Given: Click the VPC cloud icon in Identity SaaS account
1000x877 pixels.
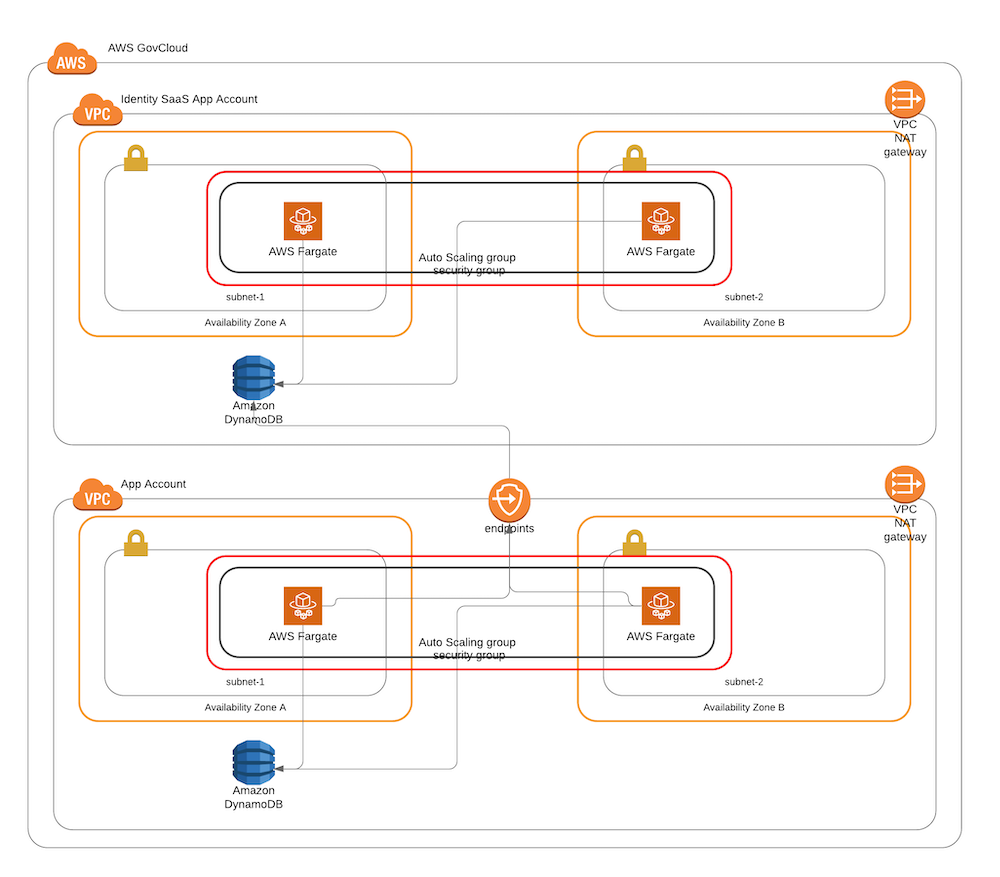Looking at the screenshot, I should (x=97, y=112).
